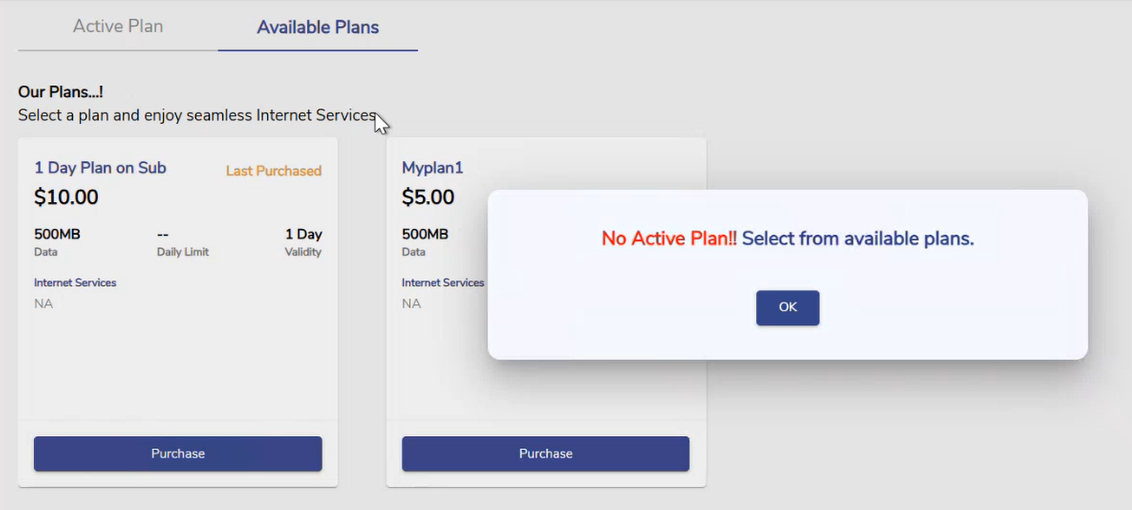Click the 1 Day Plan on Sub title
The height and width of the screenshot is (510, 1132).
[100, 168]
